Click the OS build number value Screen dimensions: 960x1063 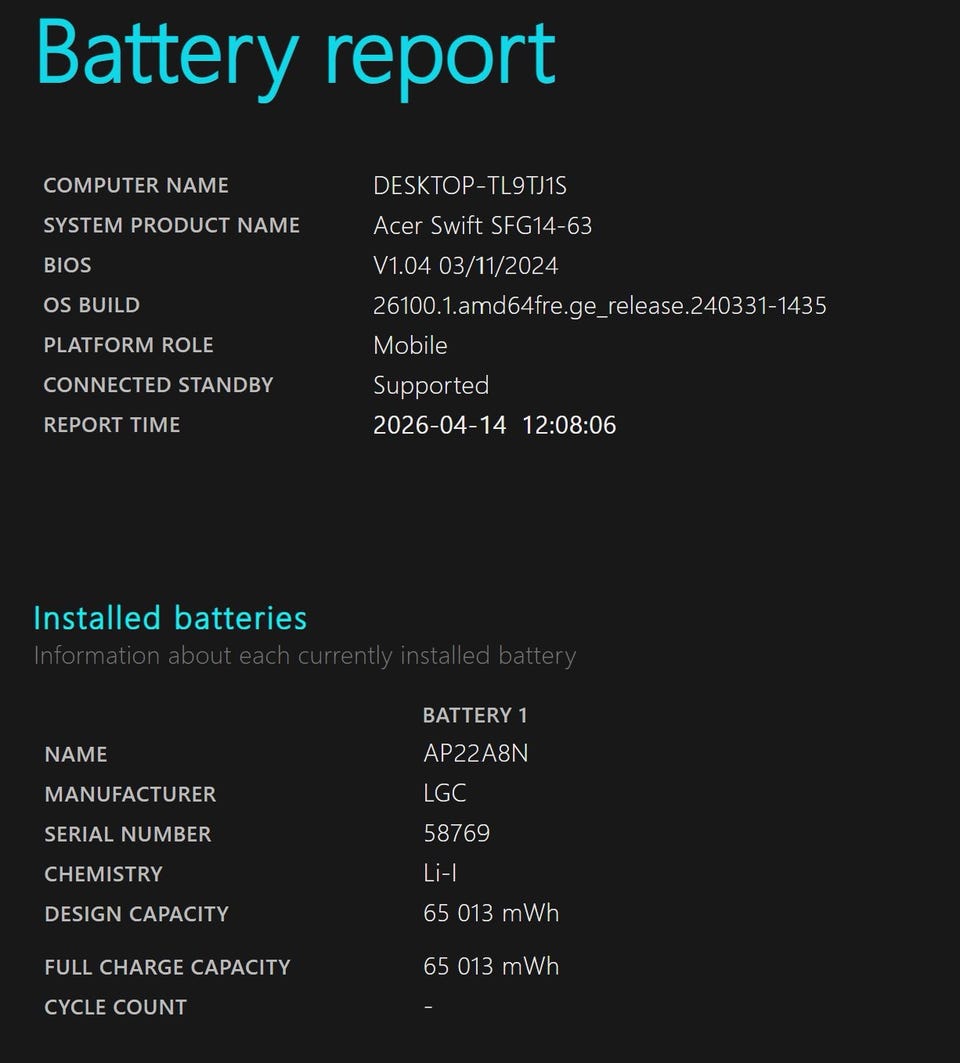point(599,306)
